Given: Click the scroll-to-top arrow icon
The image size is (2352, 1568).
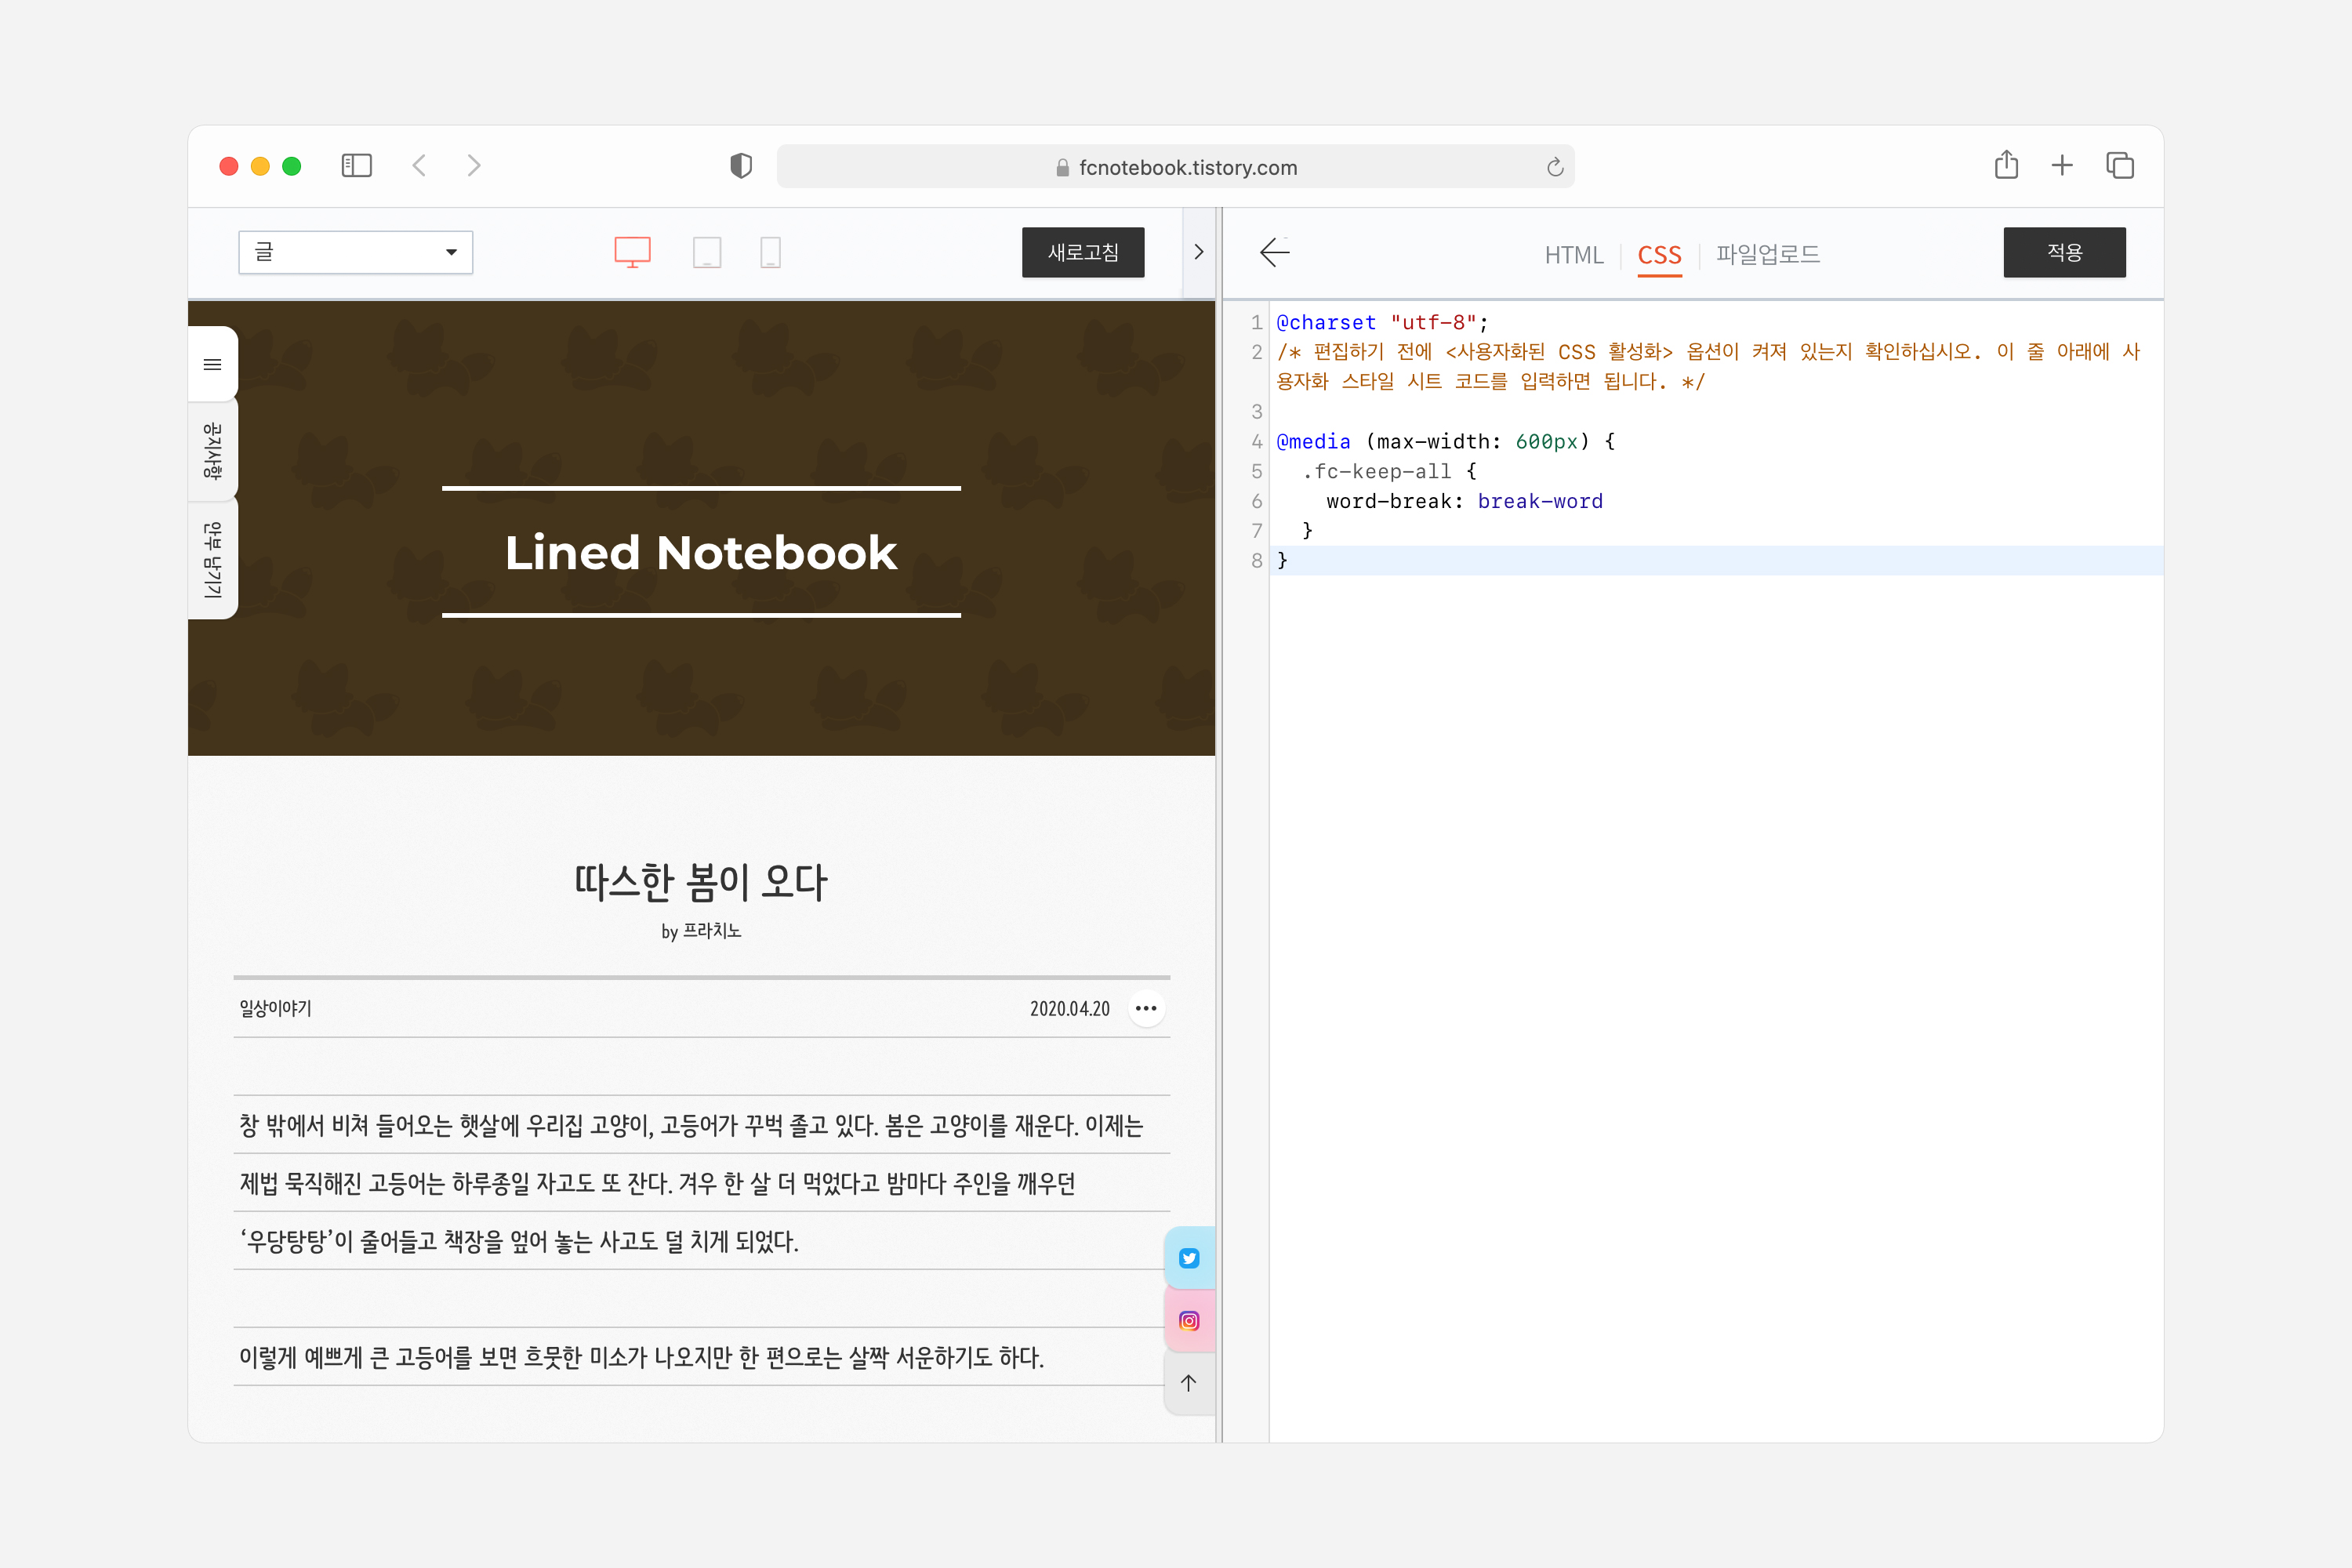Looking at the screenshot, I should [x=1189, y=1383].
